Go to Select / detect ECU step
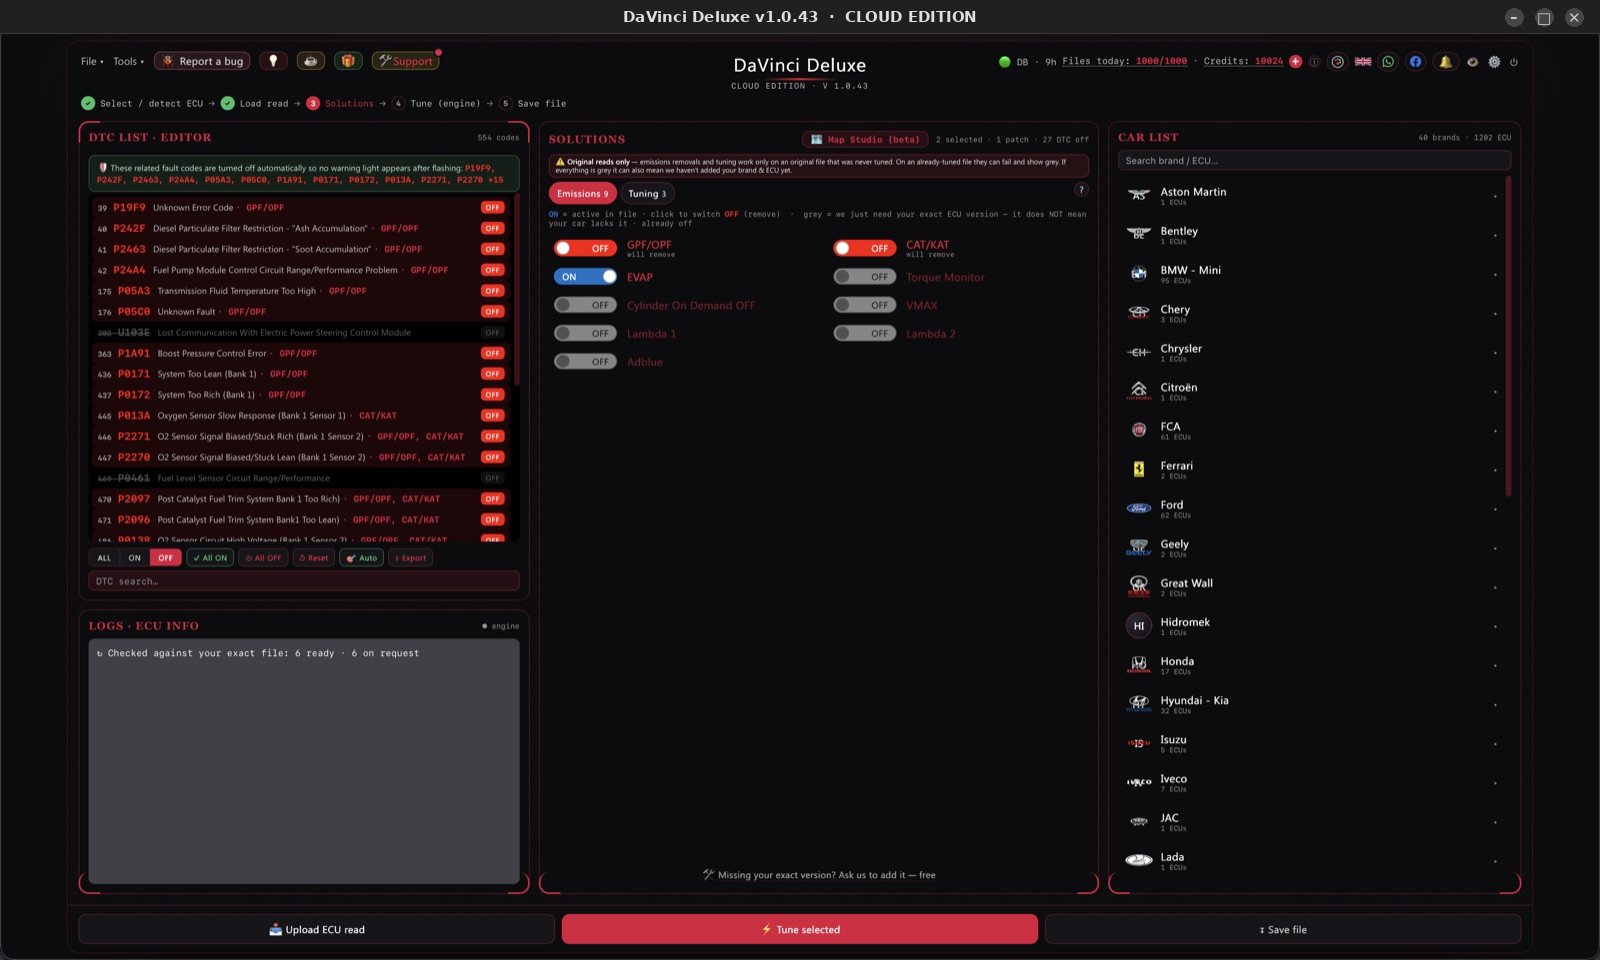The height and width of the screenshot is (960, 1600). pos(142,103)
